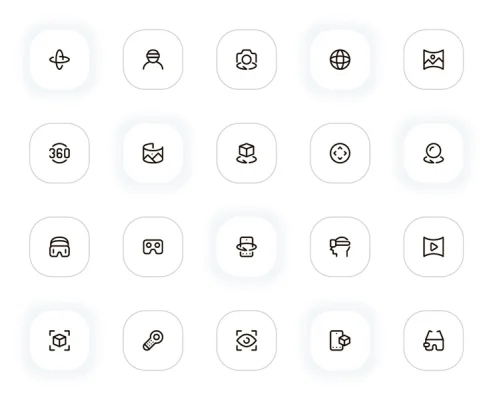
Task: Select the smart glasses icon
Action: tap(433, 341)
